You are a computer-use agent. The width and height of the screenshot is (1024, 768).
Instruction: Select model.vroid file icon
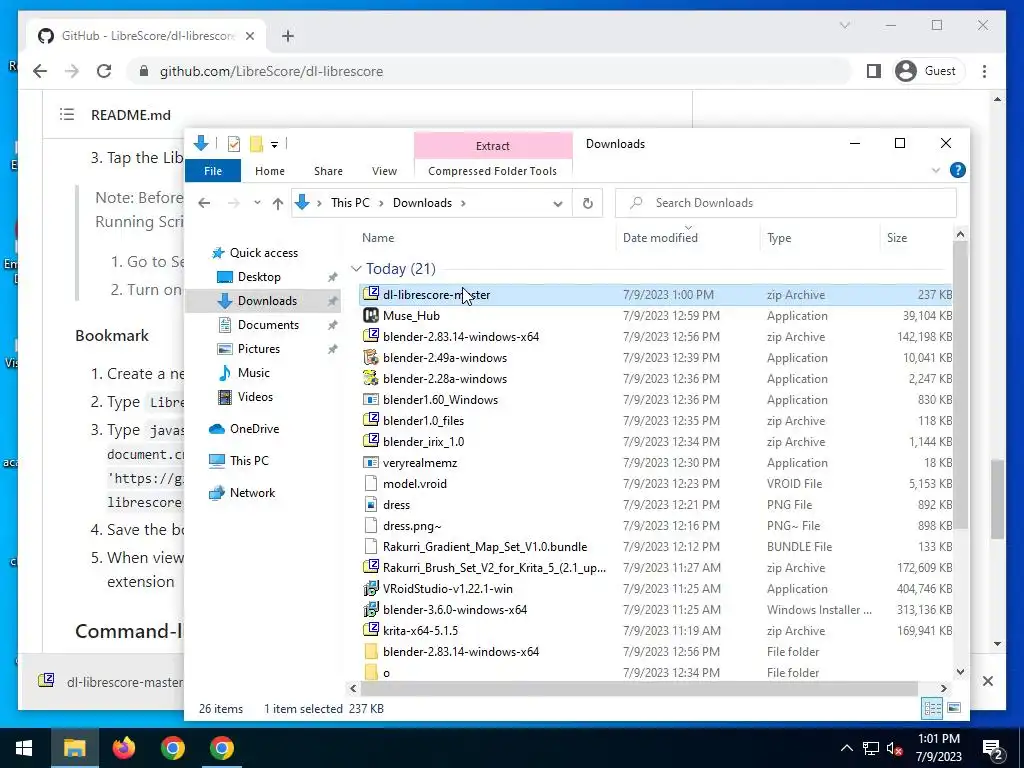[x=371, y=483]
